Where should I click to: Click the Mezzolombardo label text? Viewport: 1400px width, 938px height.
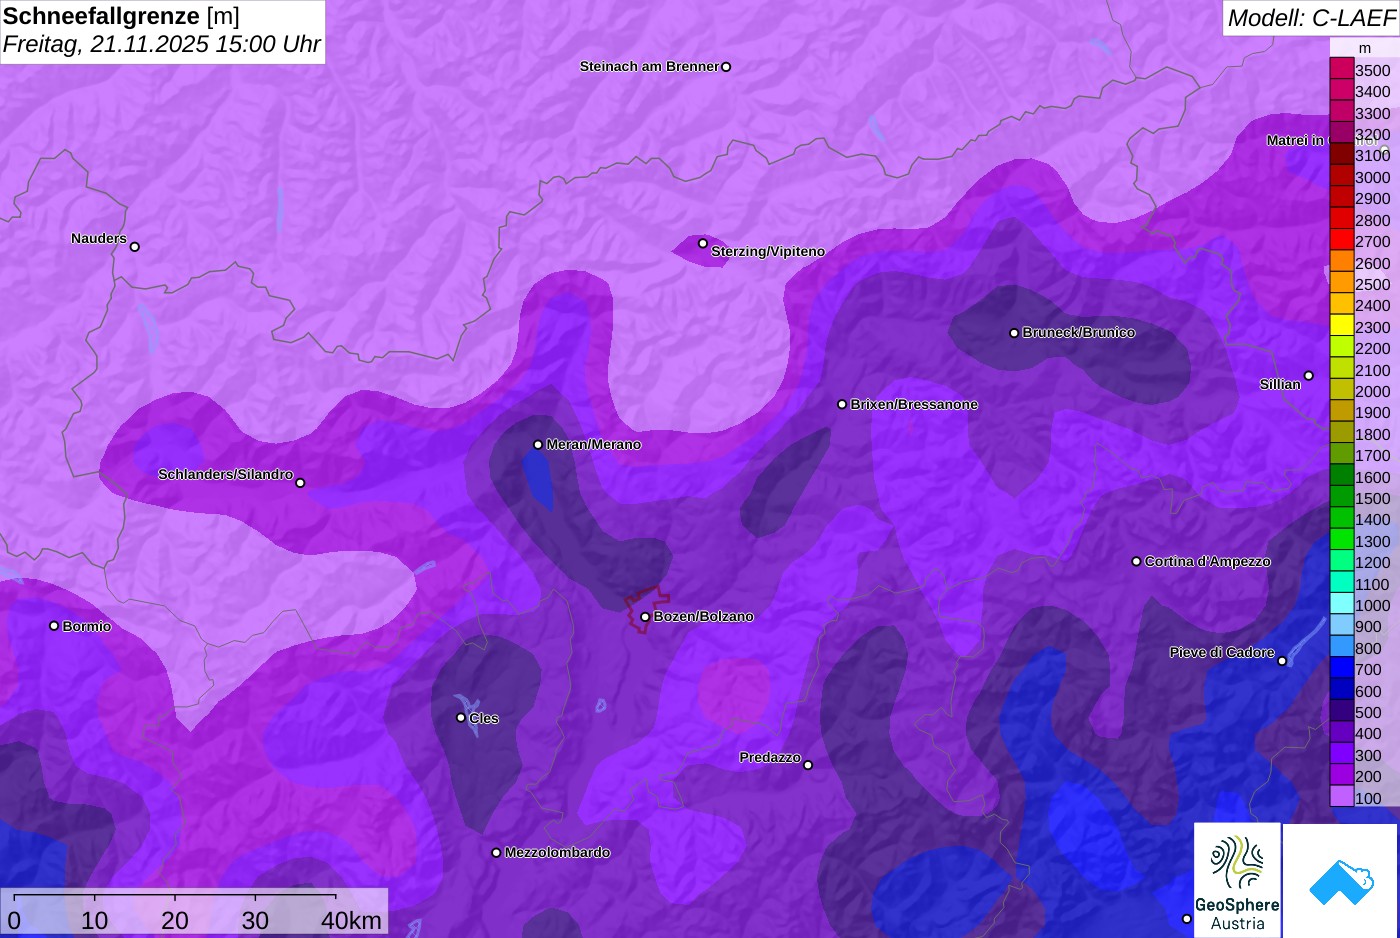click(x=557, y=852)
